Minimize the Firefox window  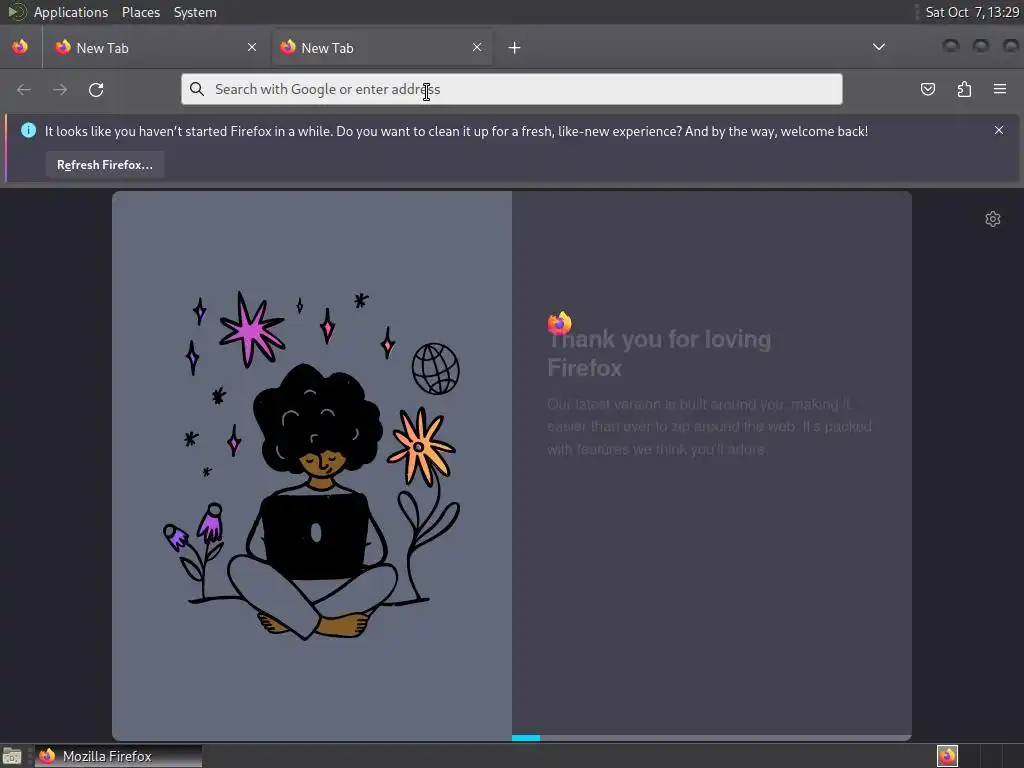point(951,45)
